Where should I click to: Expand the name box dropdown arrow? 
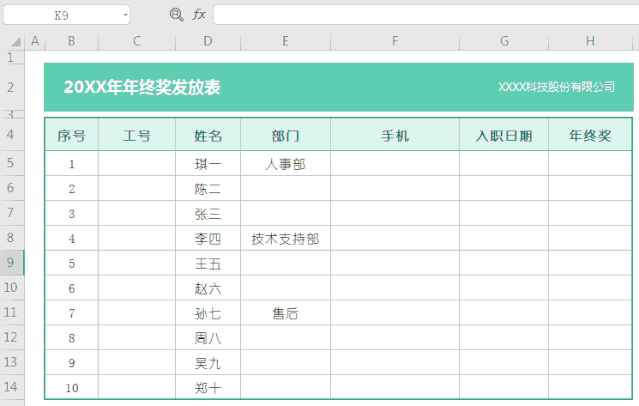[x=125, y=15]
